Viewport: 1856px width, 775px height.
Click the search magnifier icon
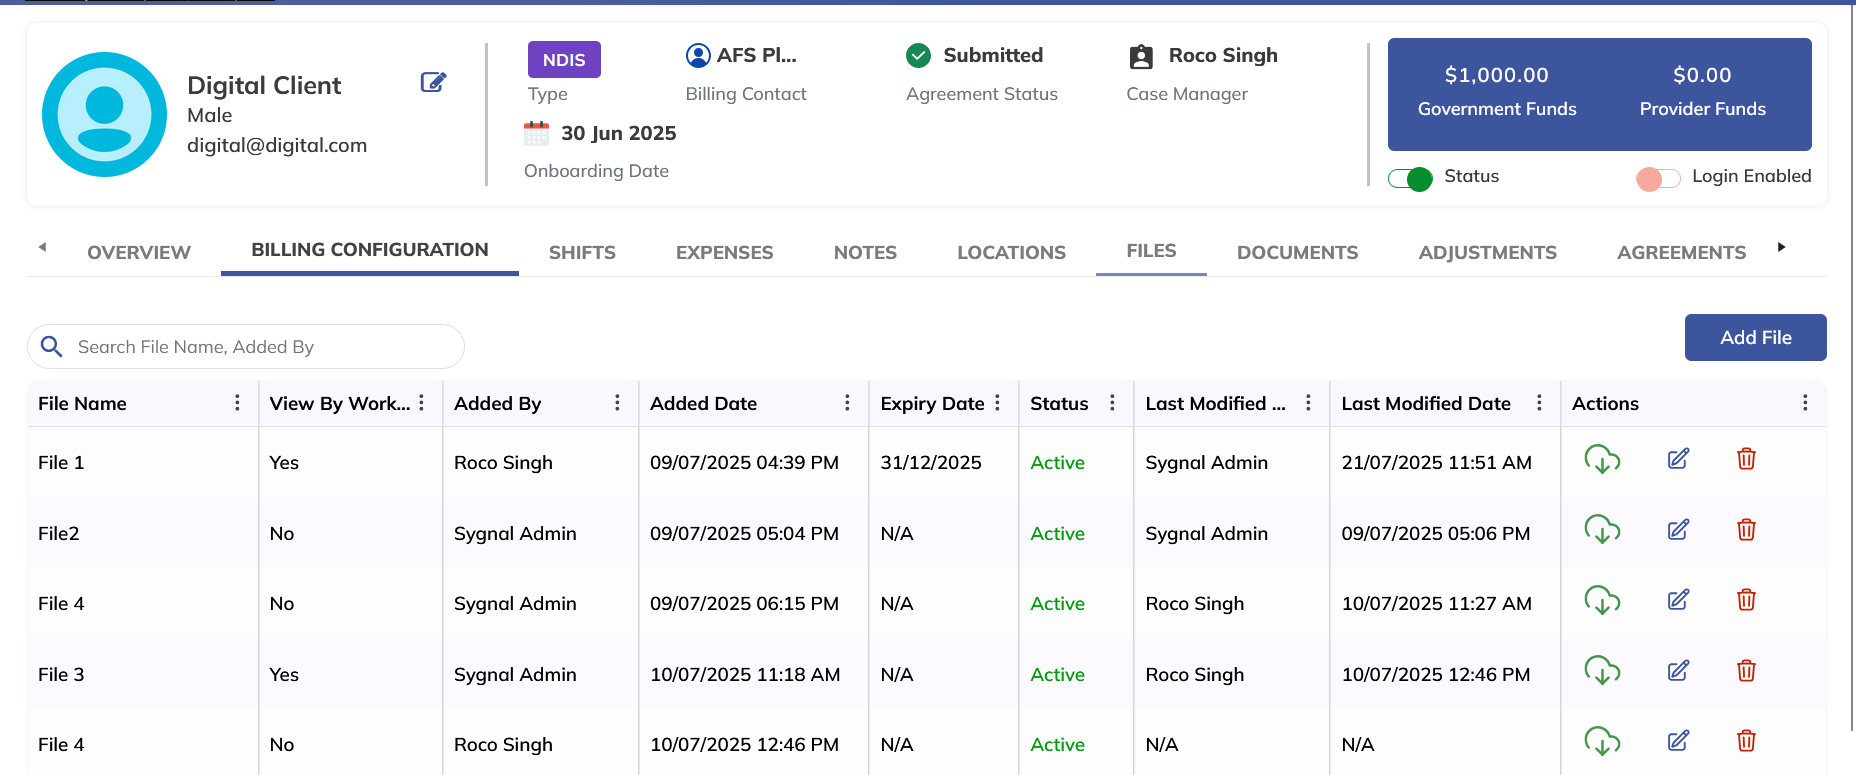pyautogui.click(x=52, y=347)
